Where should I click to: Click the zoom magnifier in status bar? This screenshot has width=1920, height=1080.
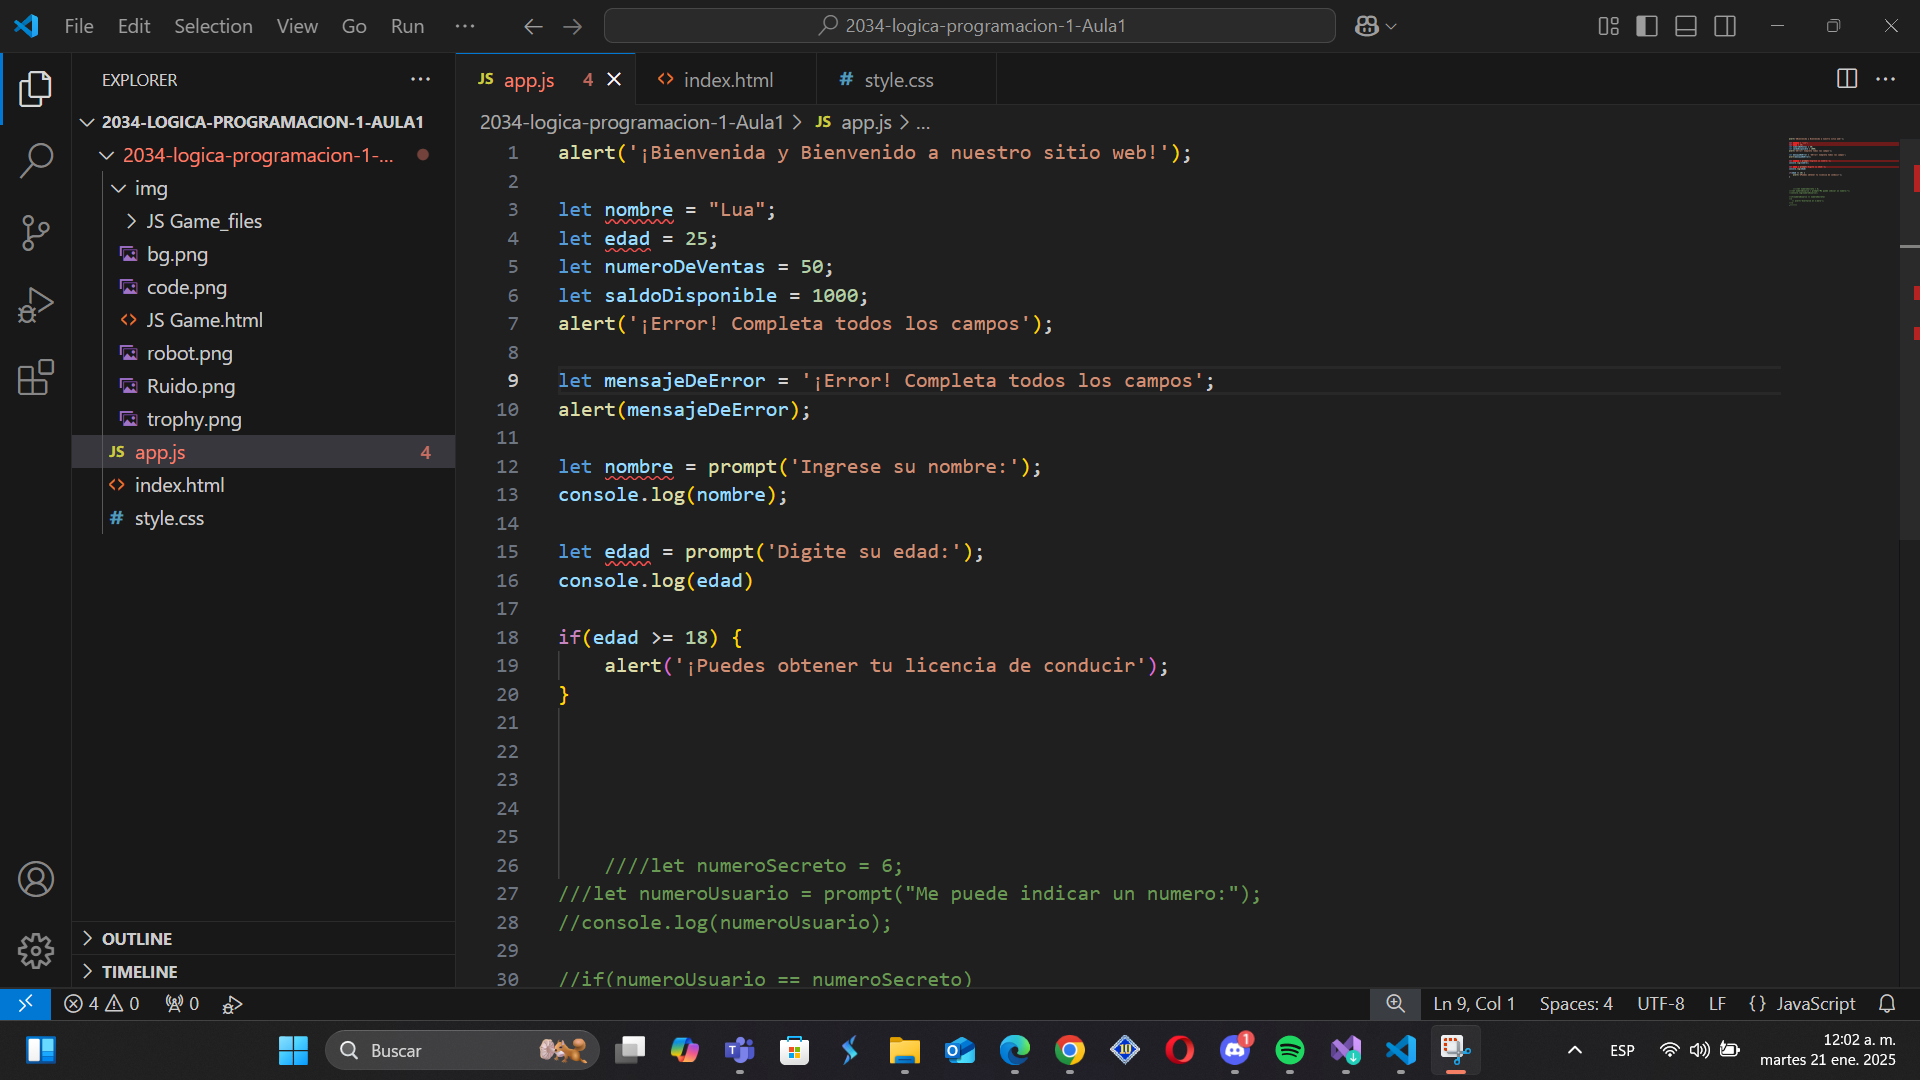pyautogui.click(x=1395, y=1003)
